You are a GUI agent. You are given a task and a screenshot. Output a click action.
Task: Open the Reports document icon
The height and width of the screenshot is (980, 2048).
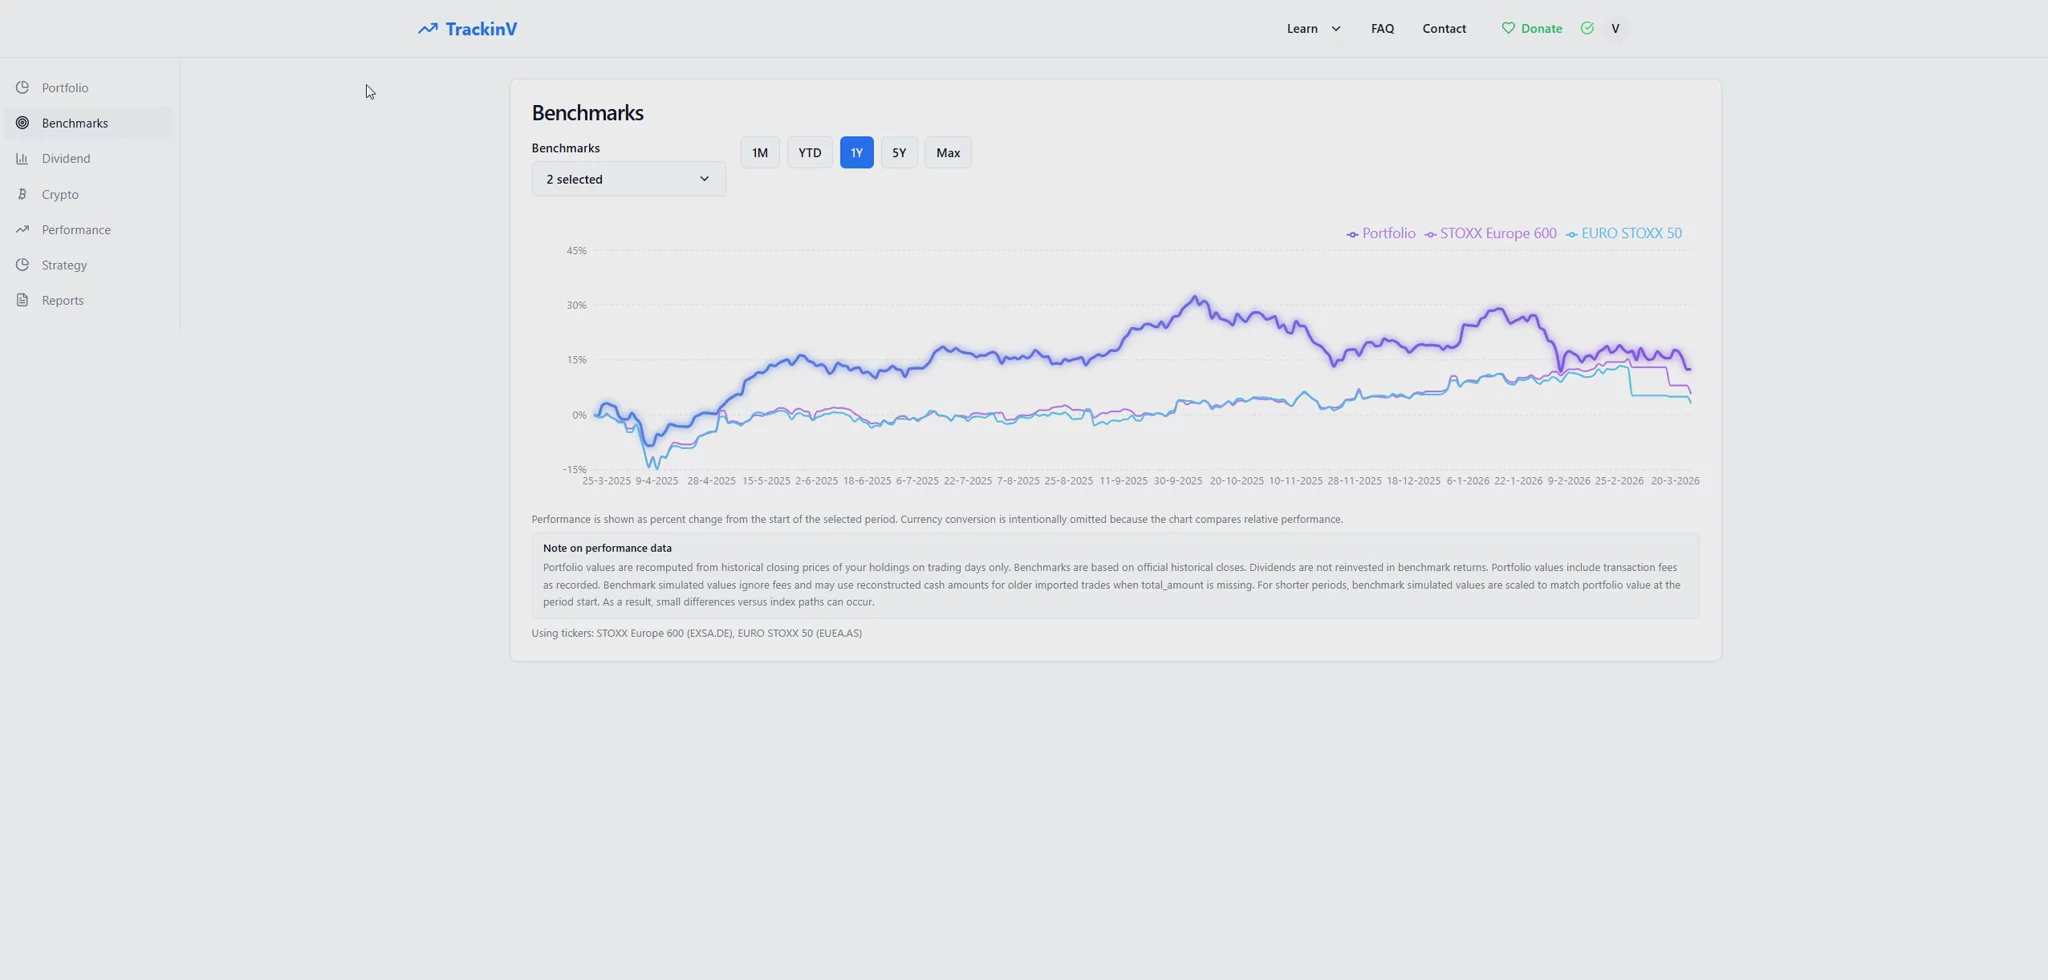22,300
